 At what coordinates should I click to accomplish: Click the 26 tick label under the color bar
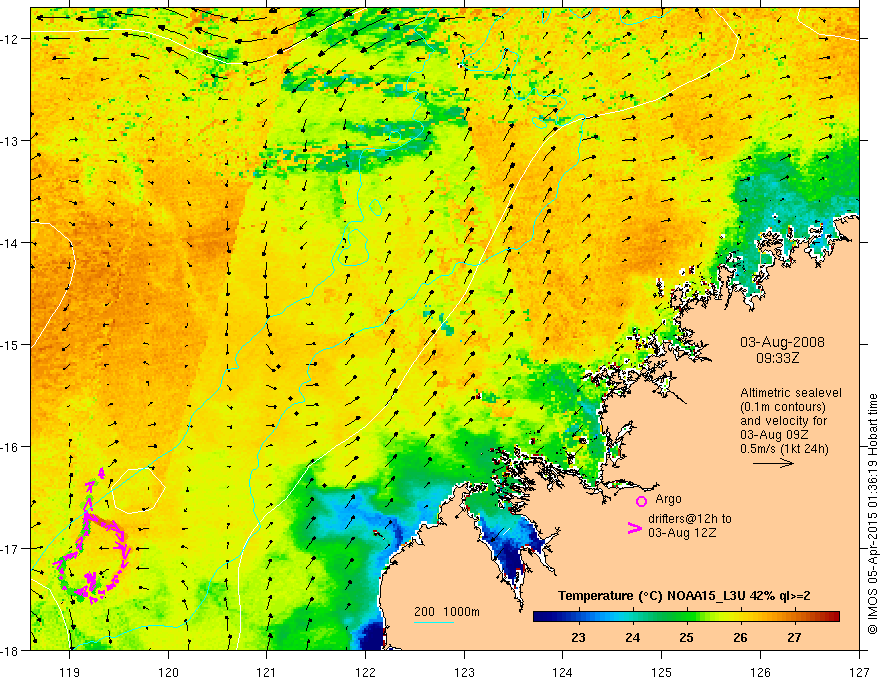pos(740,637)
